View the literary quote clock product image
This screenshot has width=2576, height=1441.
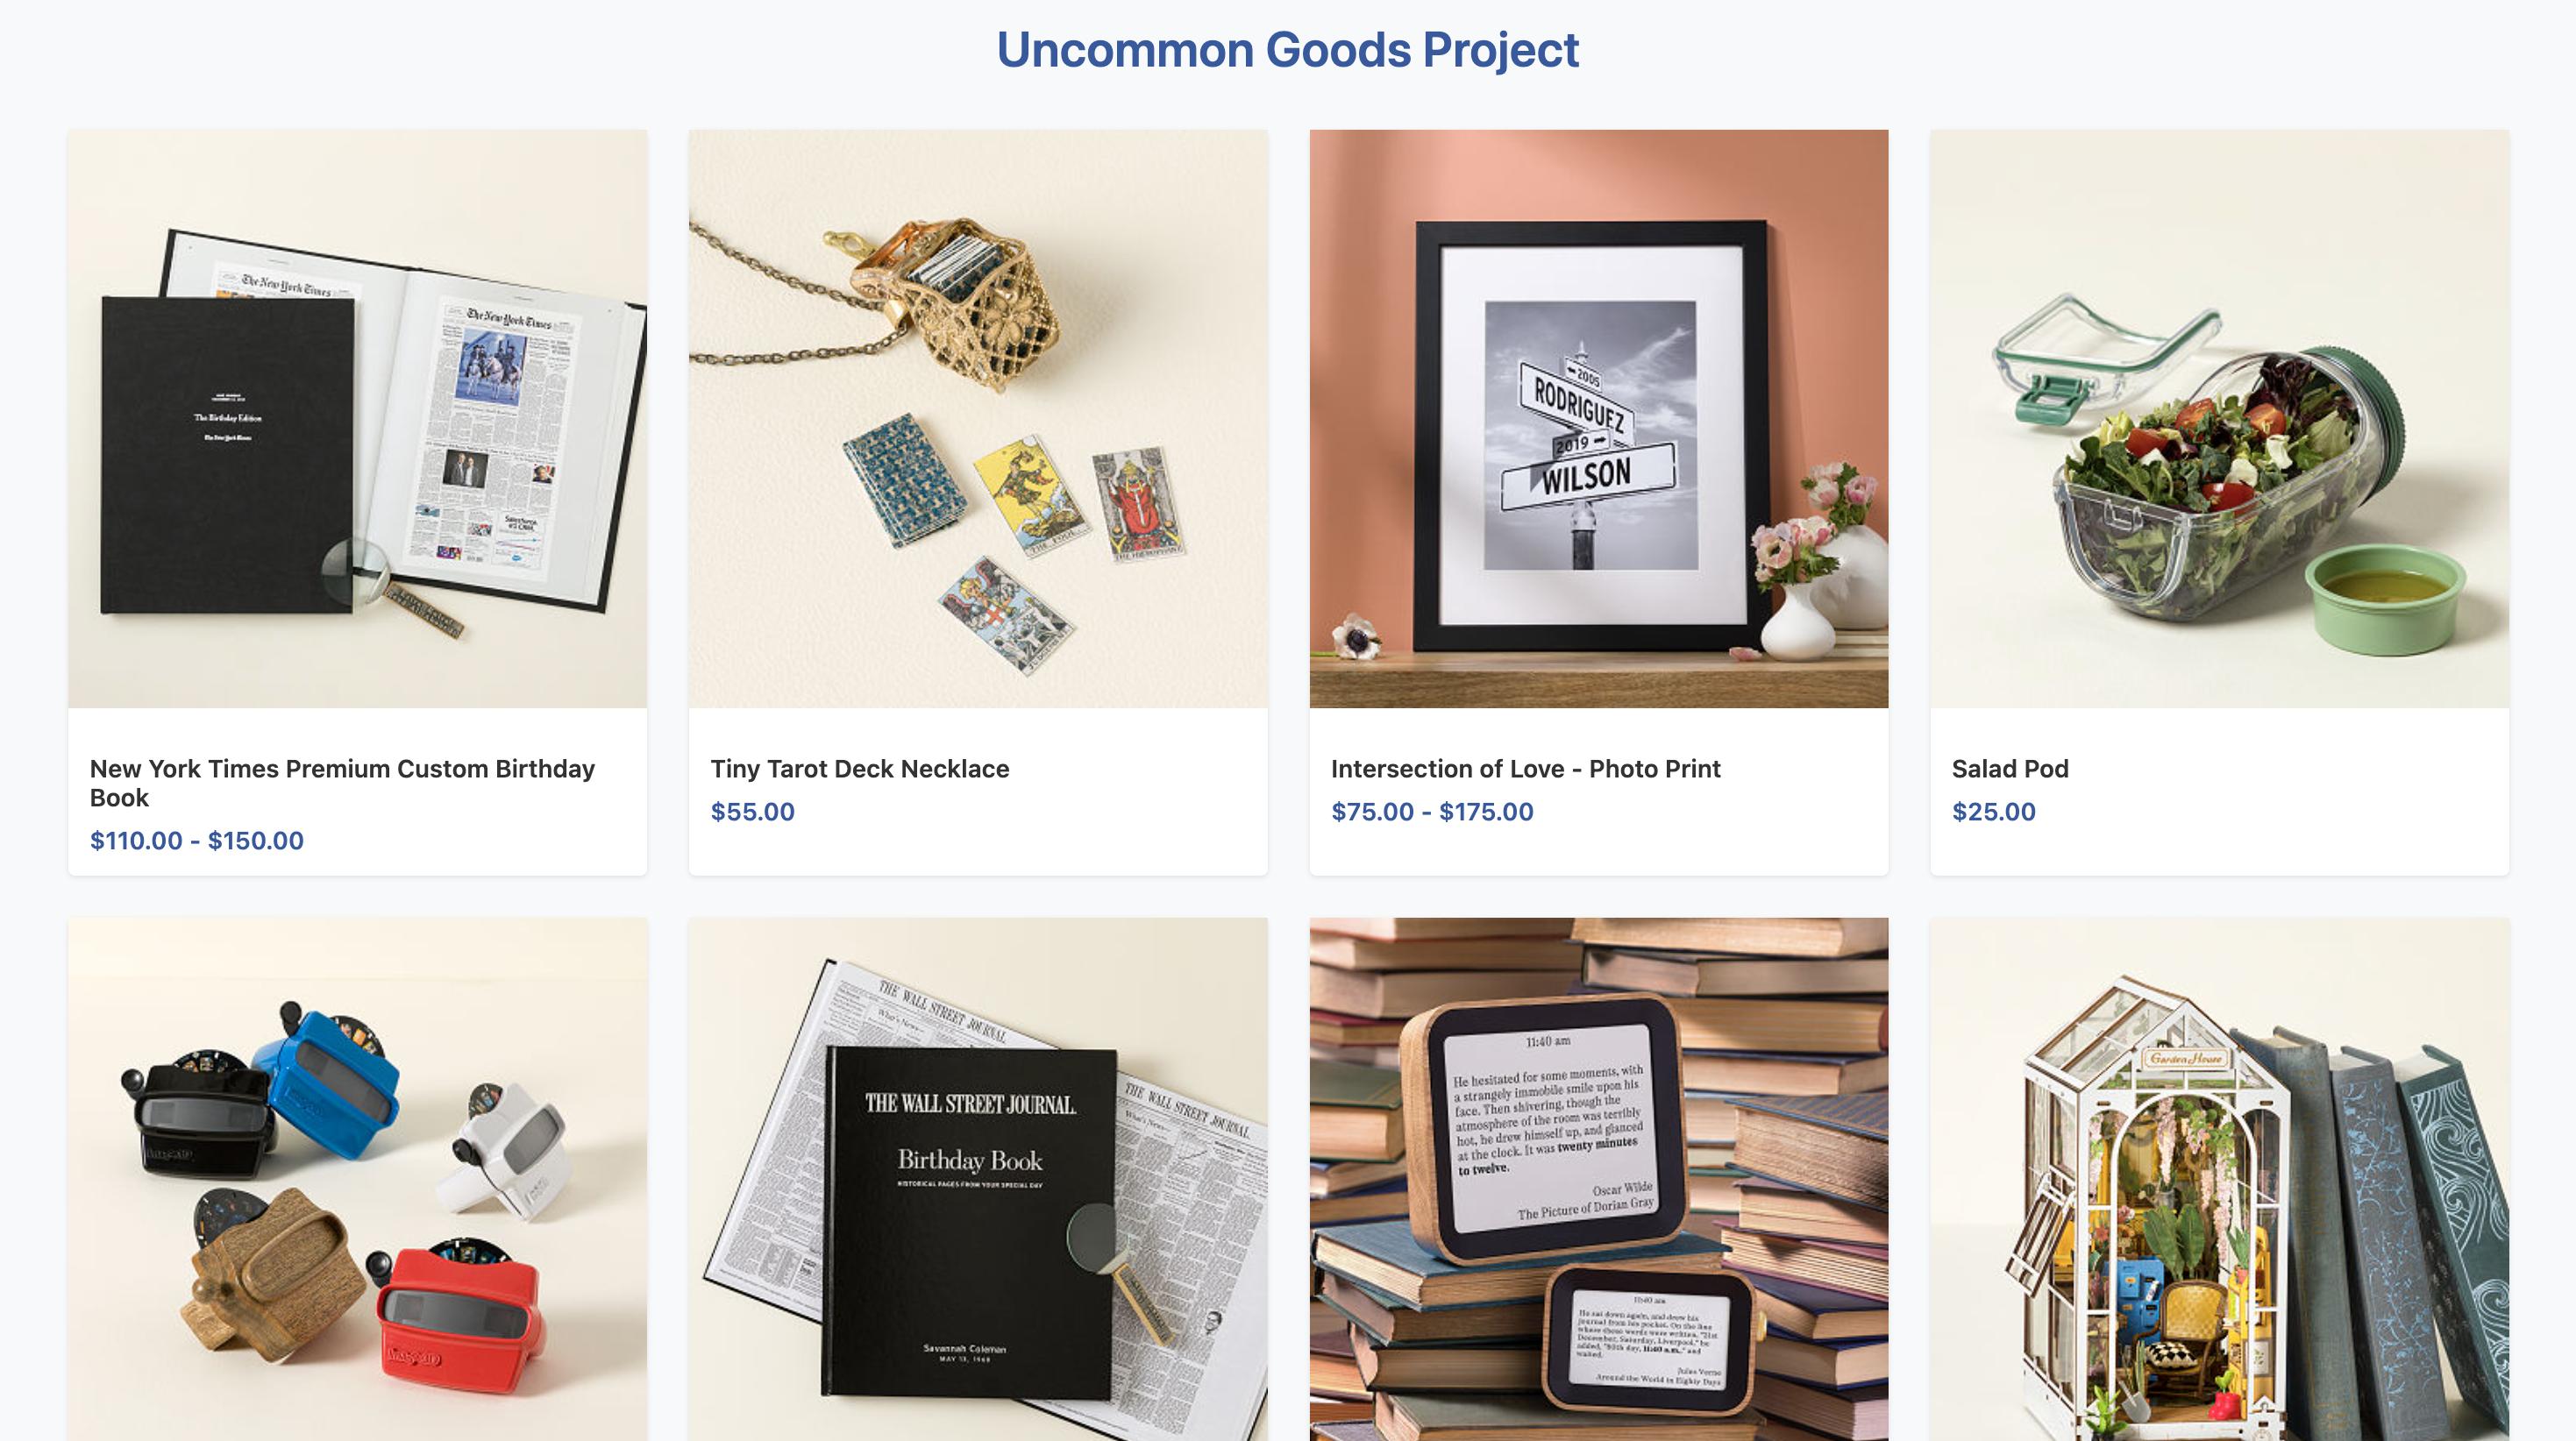tap(1599, 1179)
